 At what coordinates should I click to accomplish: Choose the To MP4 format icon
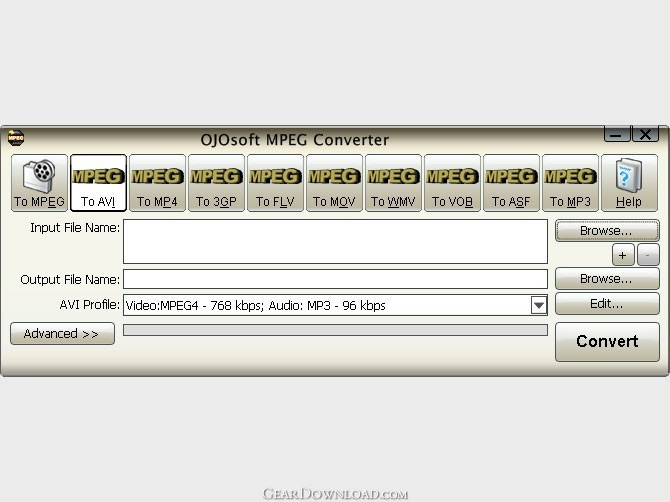(157, 183)
